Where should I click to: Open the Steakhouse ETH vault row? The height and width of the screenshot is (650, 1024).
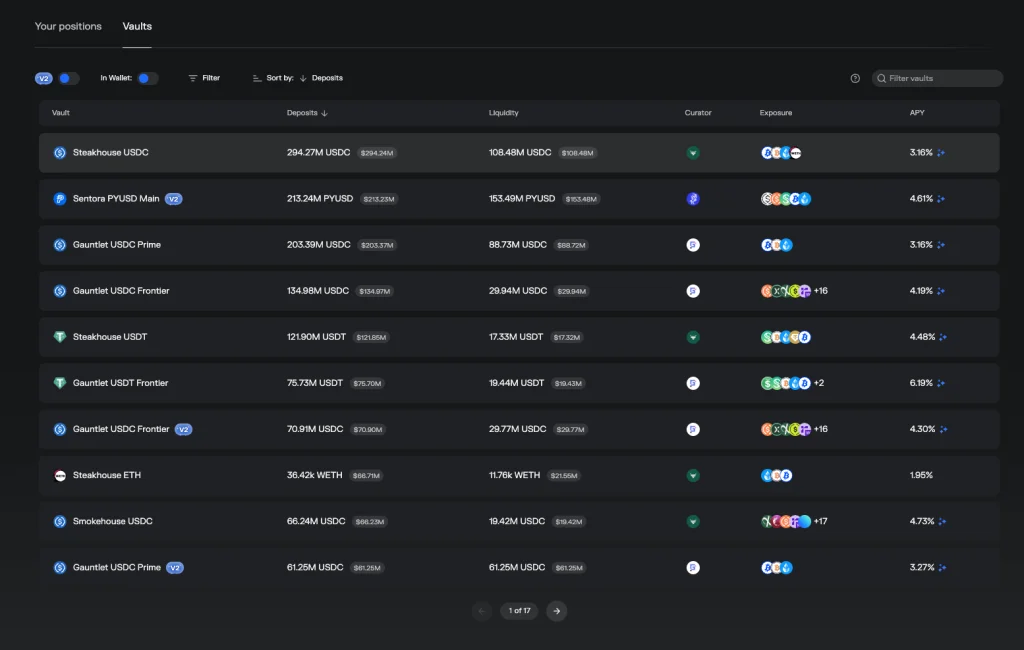[519, 476]
